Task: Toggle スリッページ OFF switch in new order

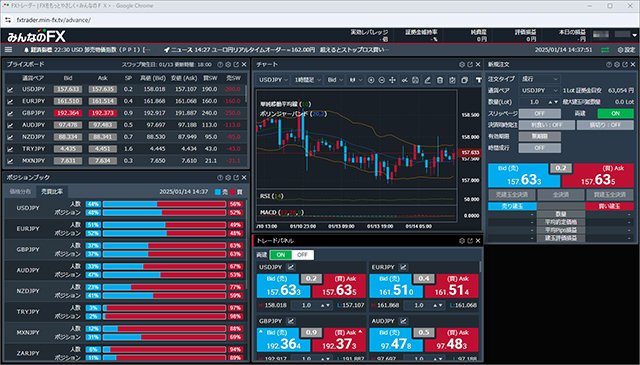Action: click(540, 114)
